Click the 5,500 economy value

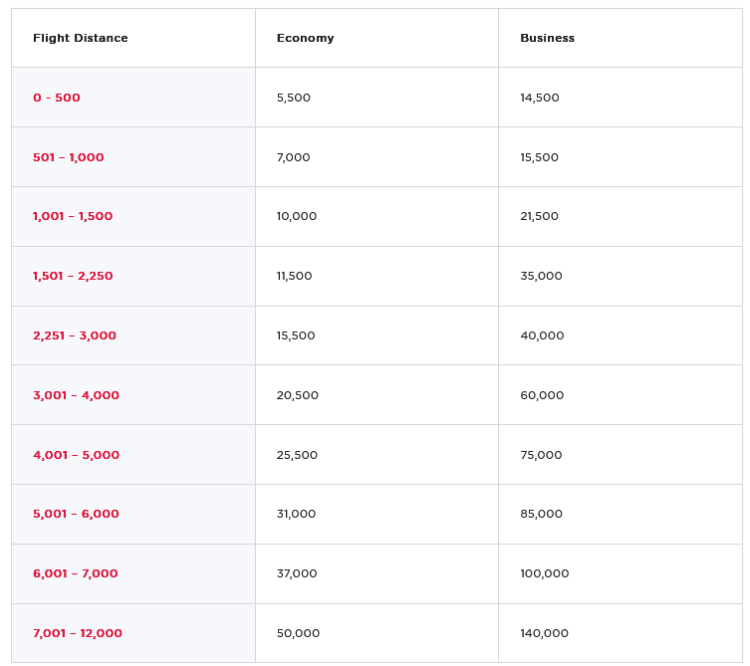tap(293, 98)
